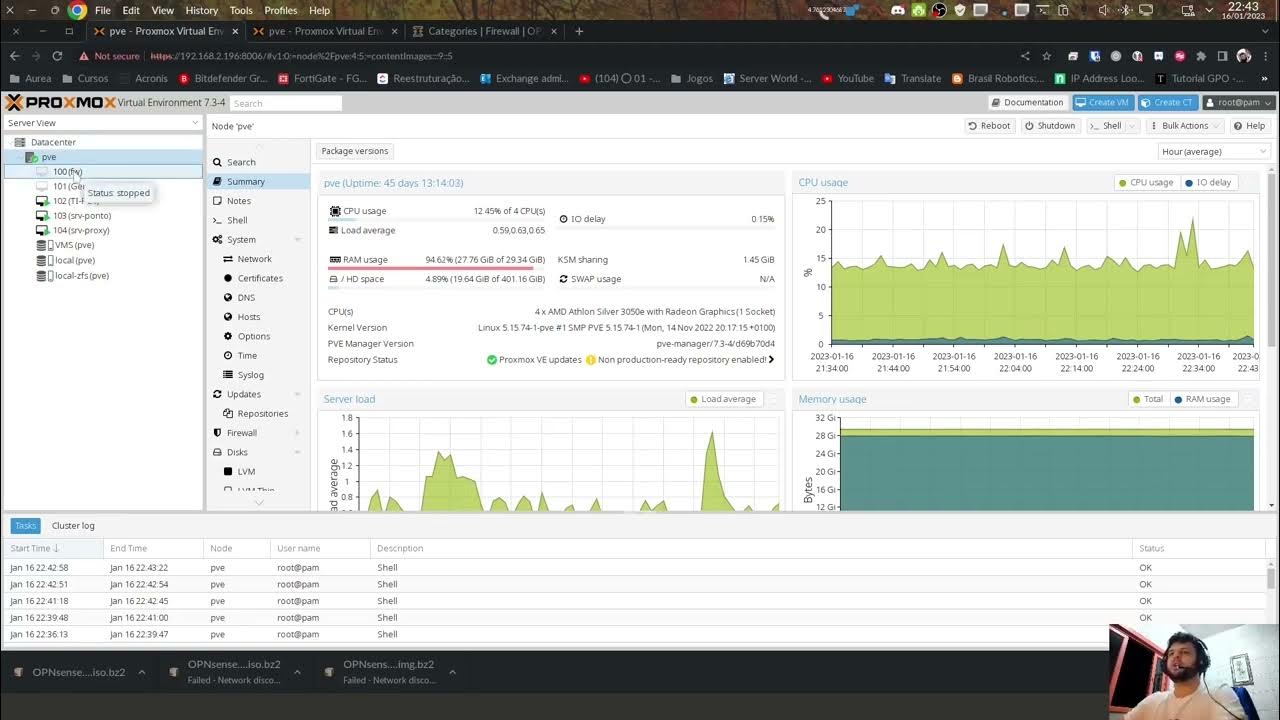Click the Shell terminal icon in the node menu
Viewport: 1280px width, 720px height.
pos(217,220)
